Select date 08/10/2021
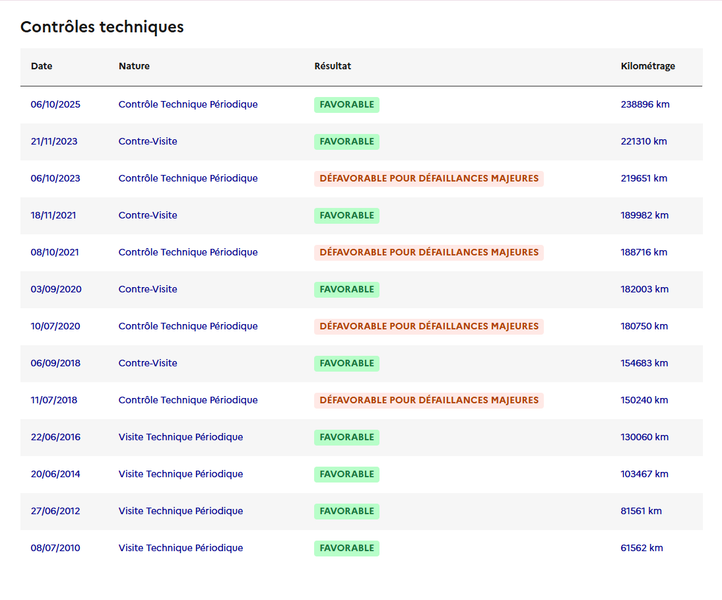Image resolution: width=722 pixels, height=600 pixels. click(55, 252)
